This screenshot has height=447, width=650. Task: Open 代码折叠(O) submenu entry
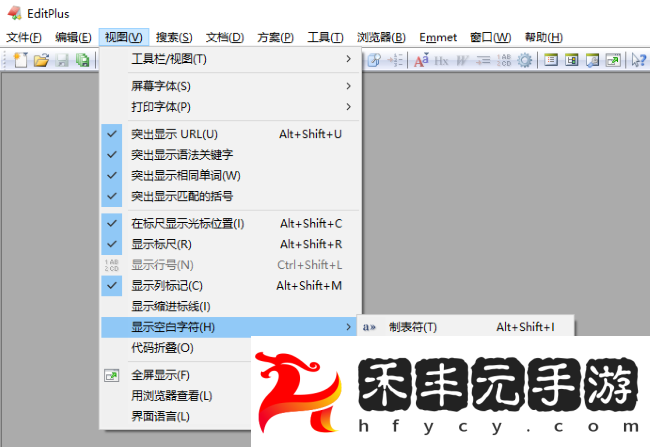176,348
